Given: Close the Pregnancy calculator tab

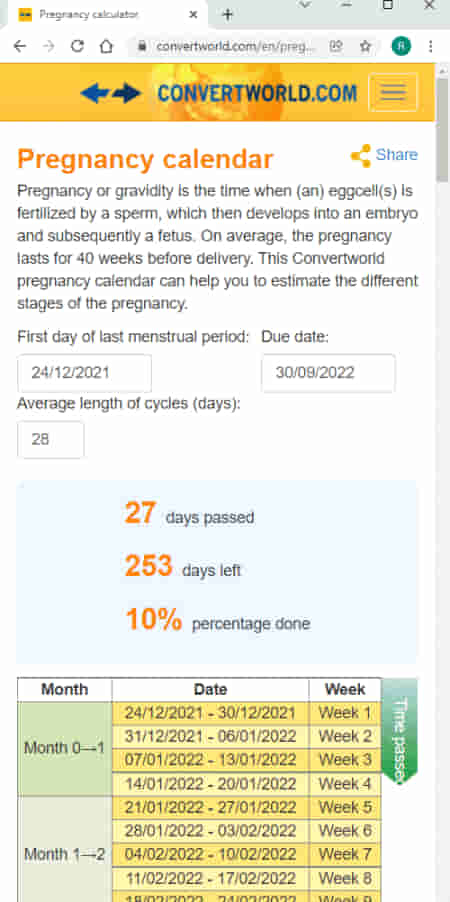Looking at the screenshot, I should pyautogui.click(x=193, y=15).
